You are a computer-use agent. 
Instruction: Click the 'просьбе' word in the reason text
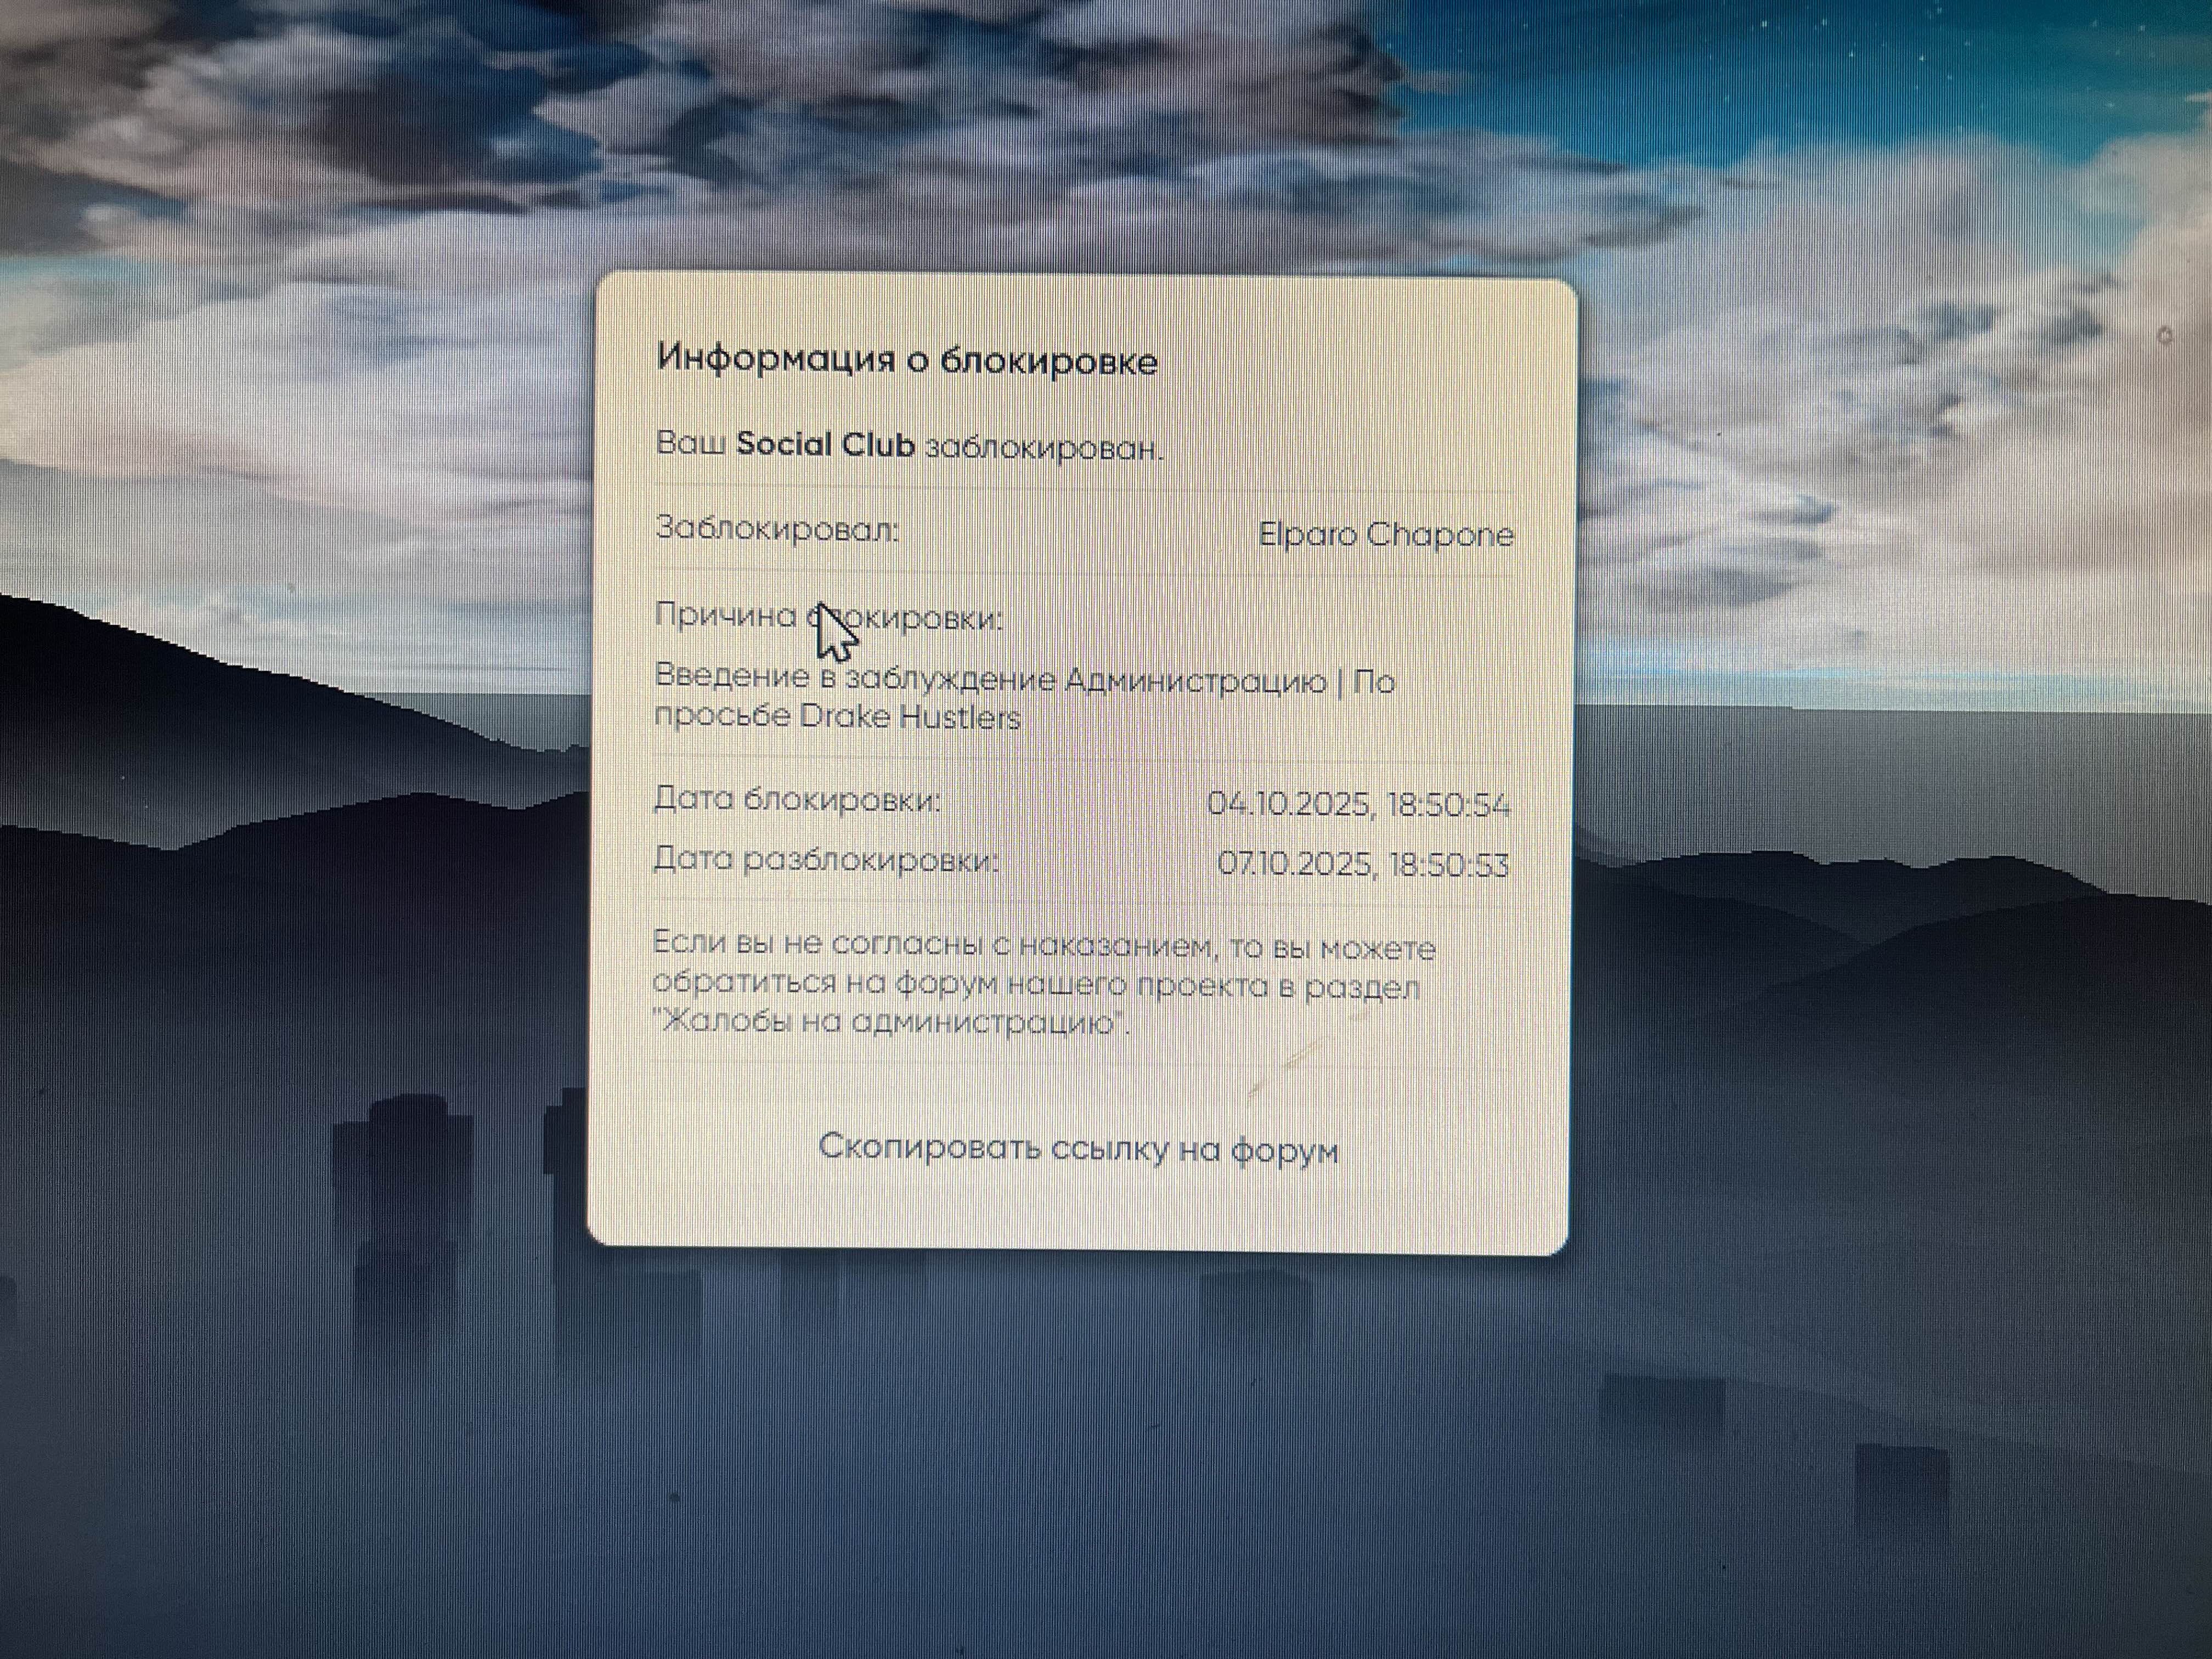(721, 716)
